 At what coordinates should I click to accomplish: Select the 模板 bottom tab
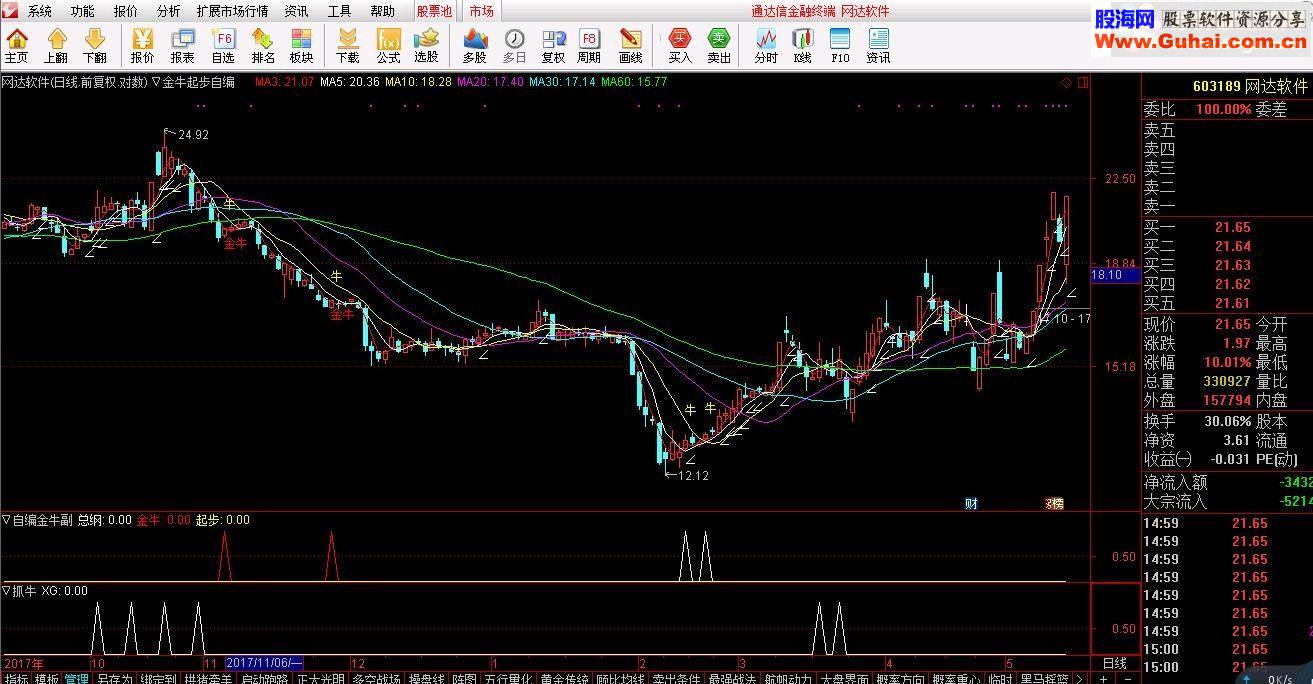[x=46, y=678]
